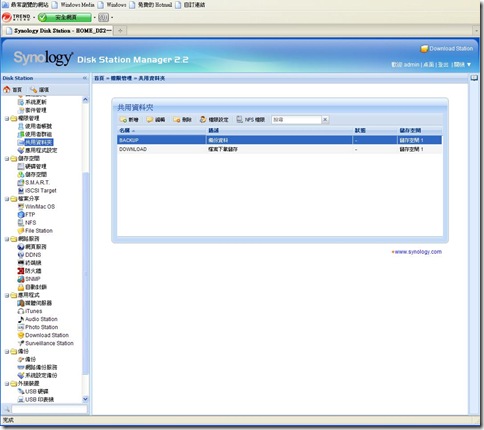Open the iTunes headphone icon
The height and width of the screenshot is (430, 484).
pyautogui.click(x=21, y=311)
